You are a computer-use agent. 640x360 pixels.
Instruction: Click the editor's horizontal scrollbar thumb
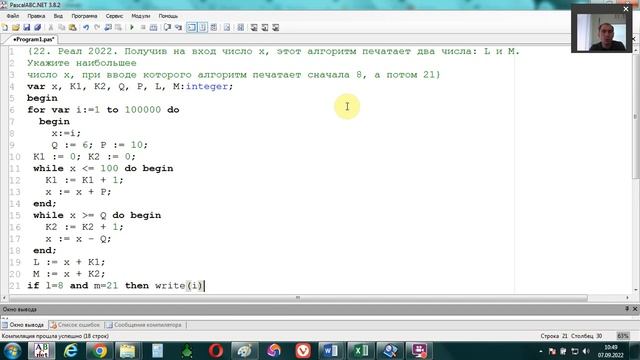[298, 298]
